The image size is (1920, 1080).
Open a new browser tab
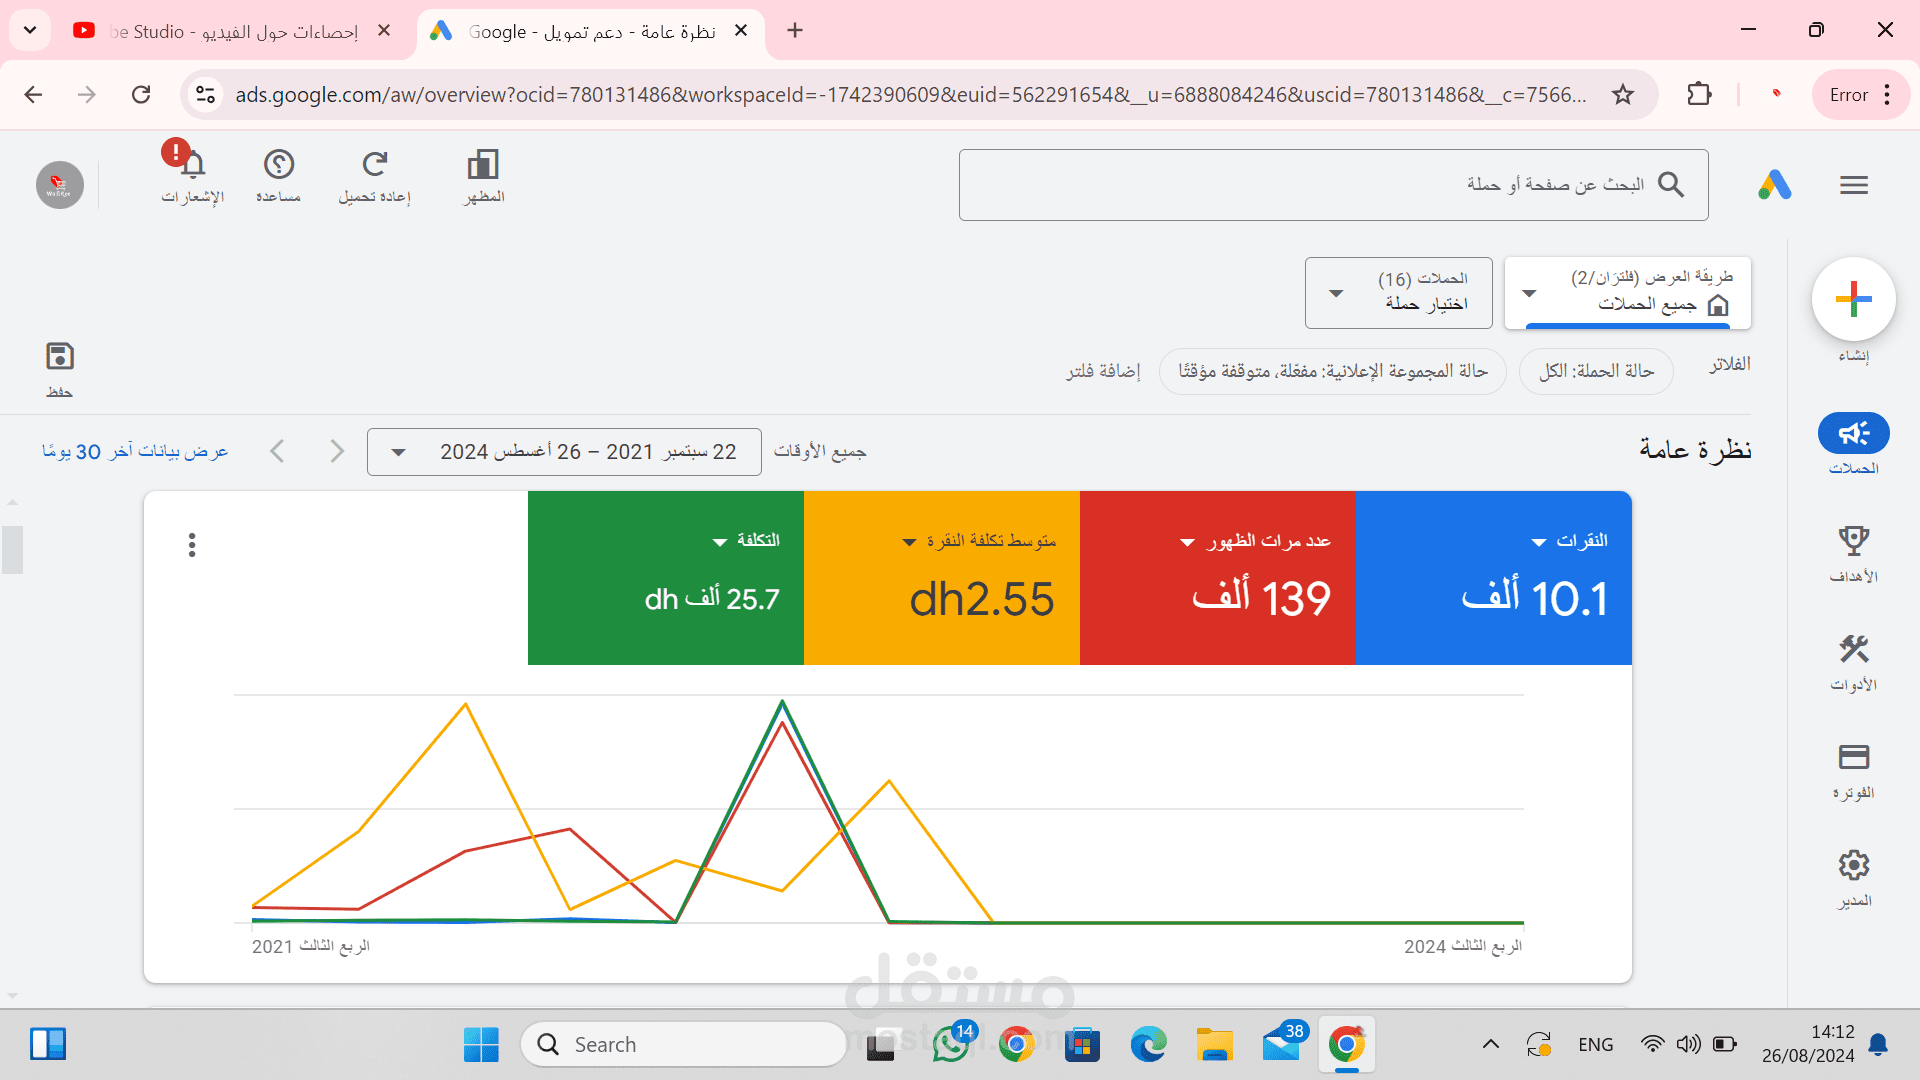(795, 31)
